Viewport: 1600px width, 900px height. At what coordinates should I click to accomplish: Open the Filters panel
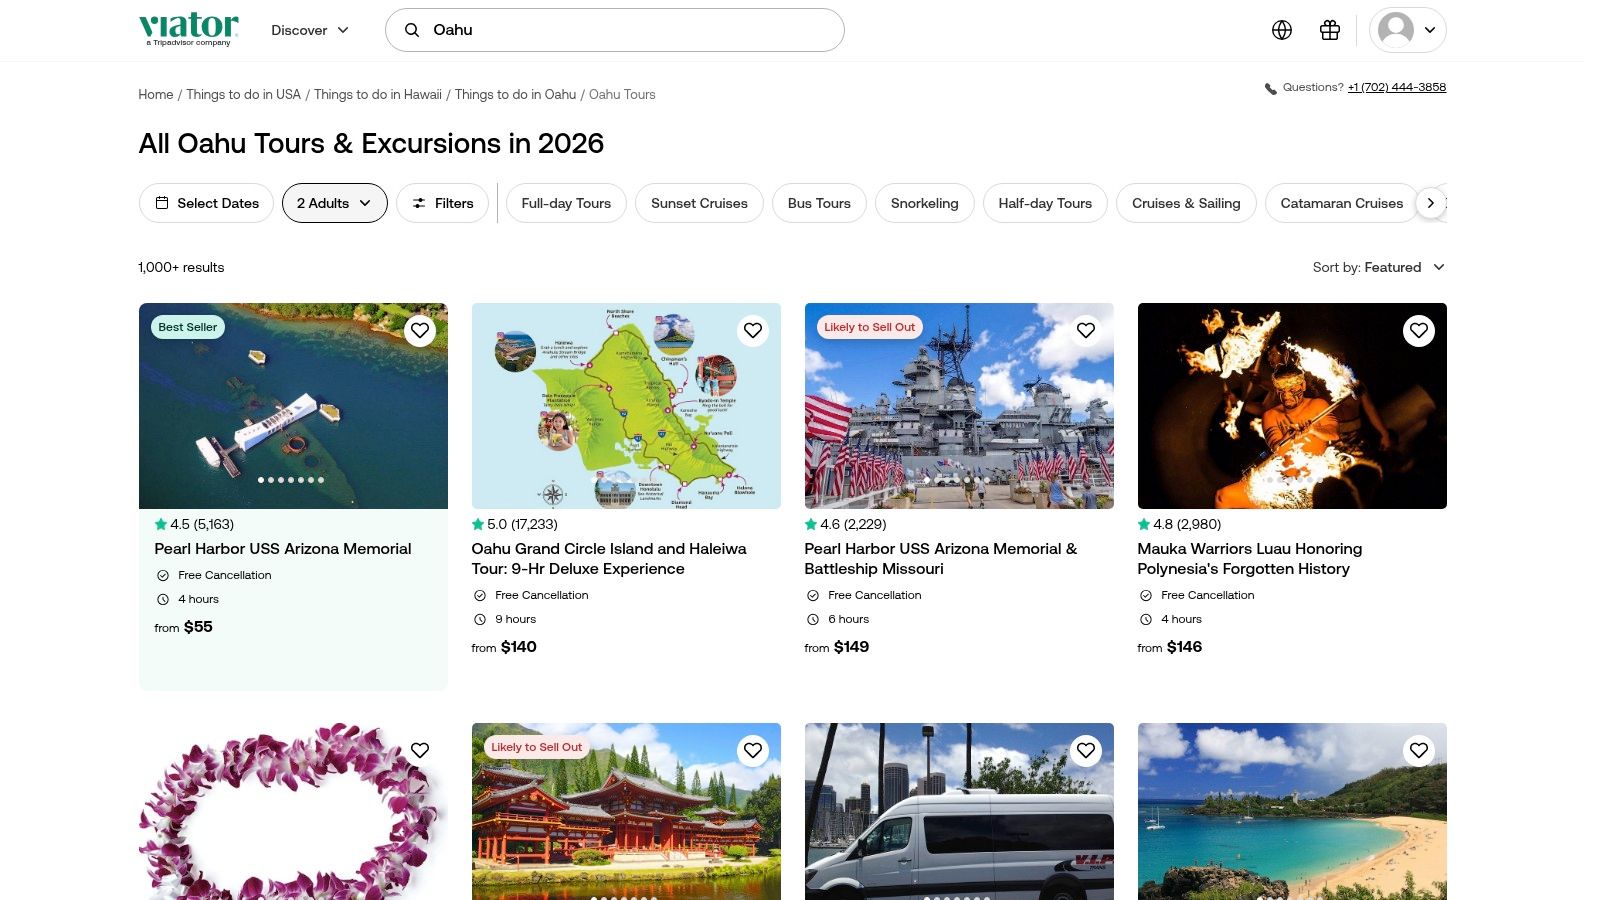point(442,203)
